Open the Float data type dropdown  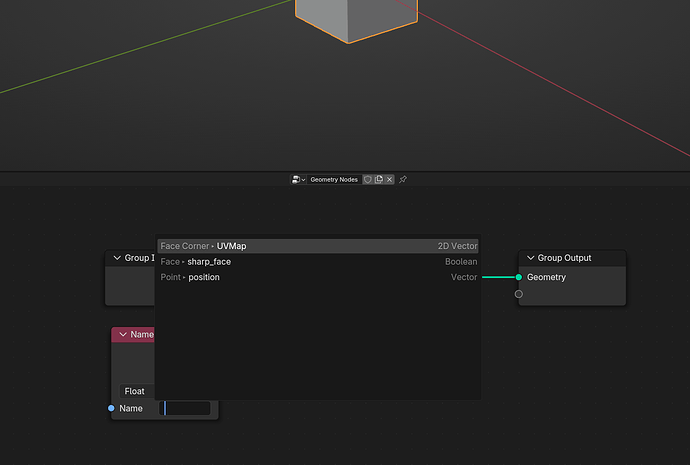[x=137, y=391]
